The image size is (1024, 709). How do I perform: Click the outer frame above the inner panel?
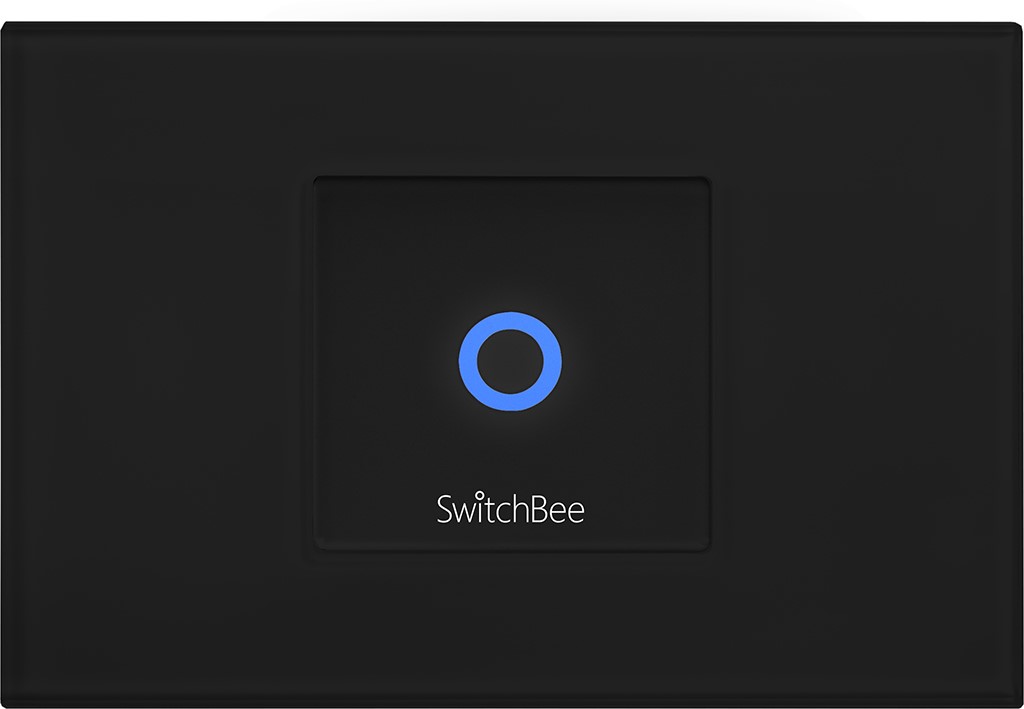pyautogui.click(x=512, y=99)
